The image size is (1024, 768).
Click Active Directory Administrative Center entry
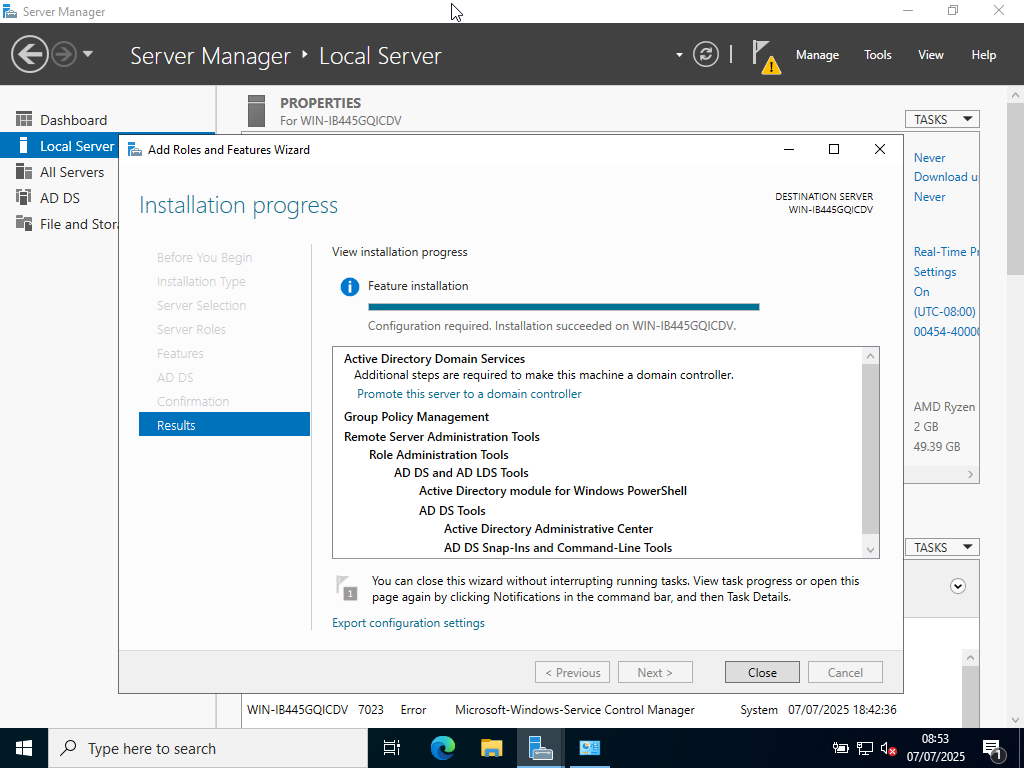tap(548, 529)
